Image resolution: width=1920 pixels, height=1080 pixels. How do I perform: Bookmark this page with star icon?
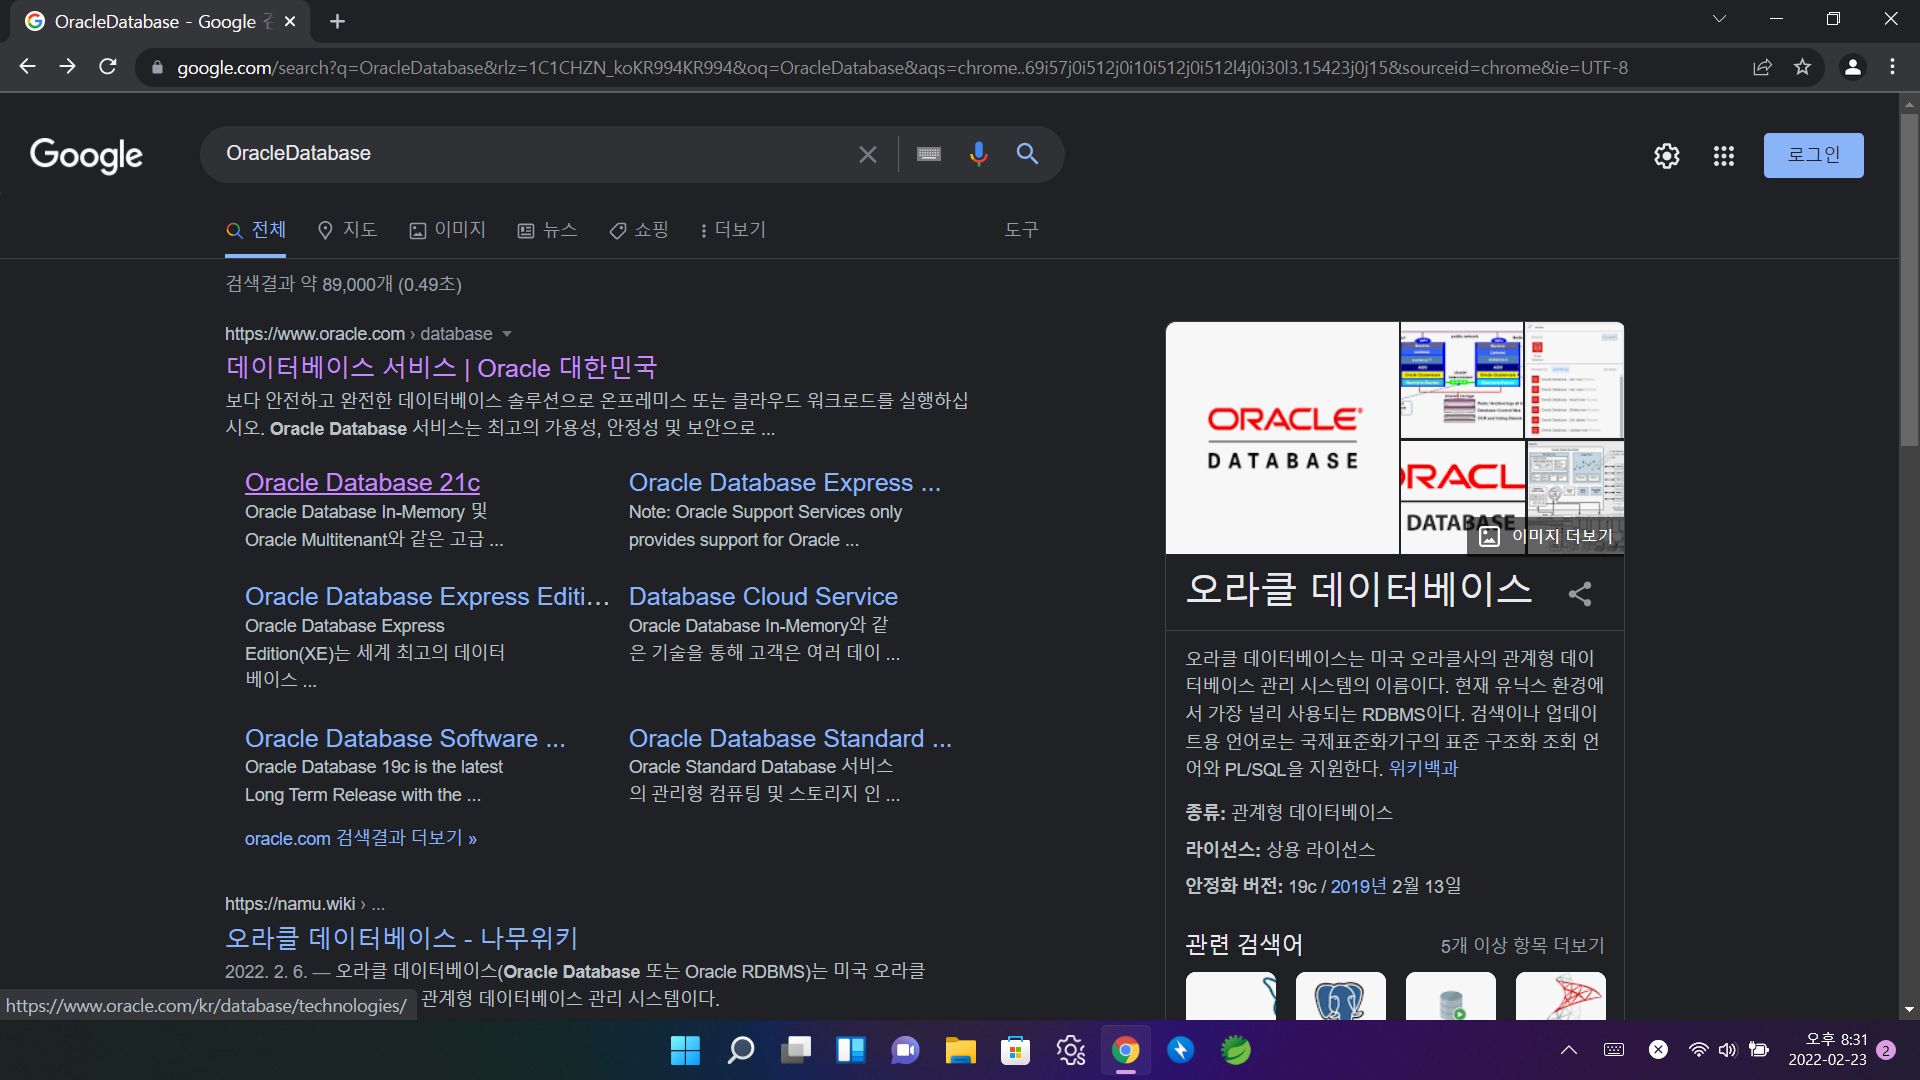coord(1802,67)
